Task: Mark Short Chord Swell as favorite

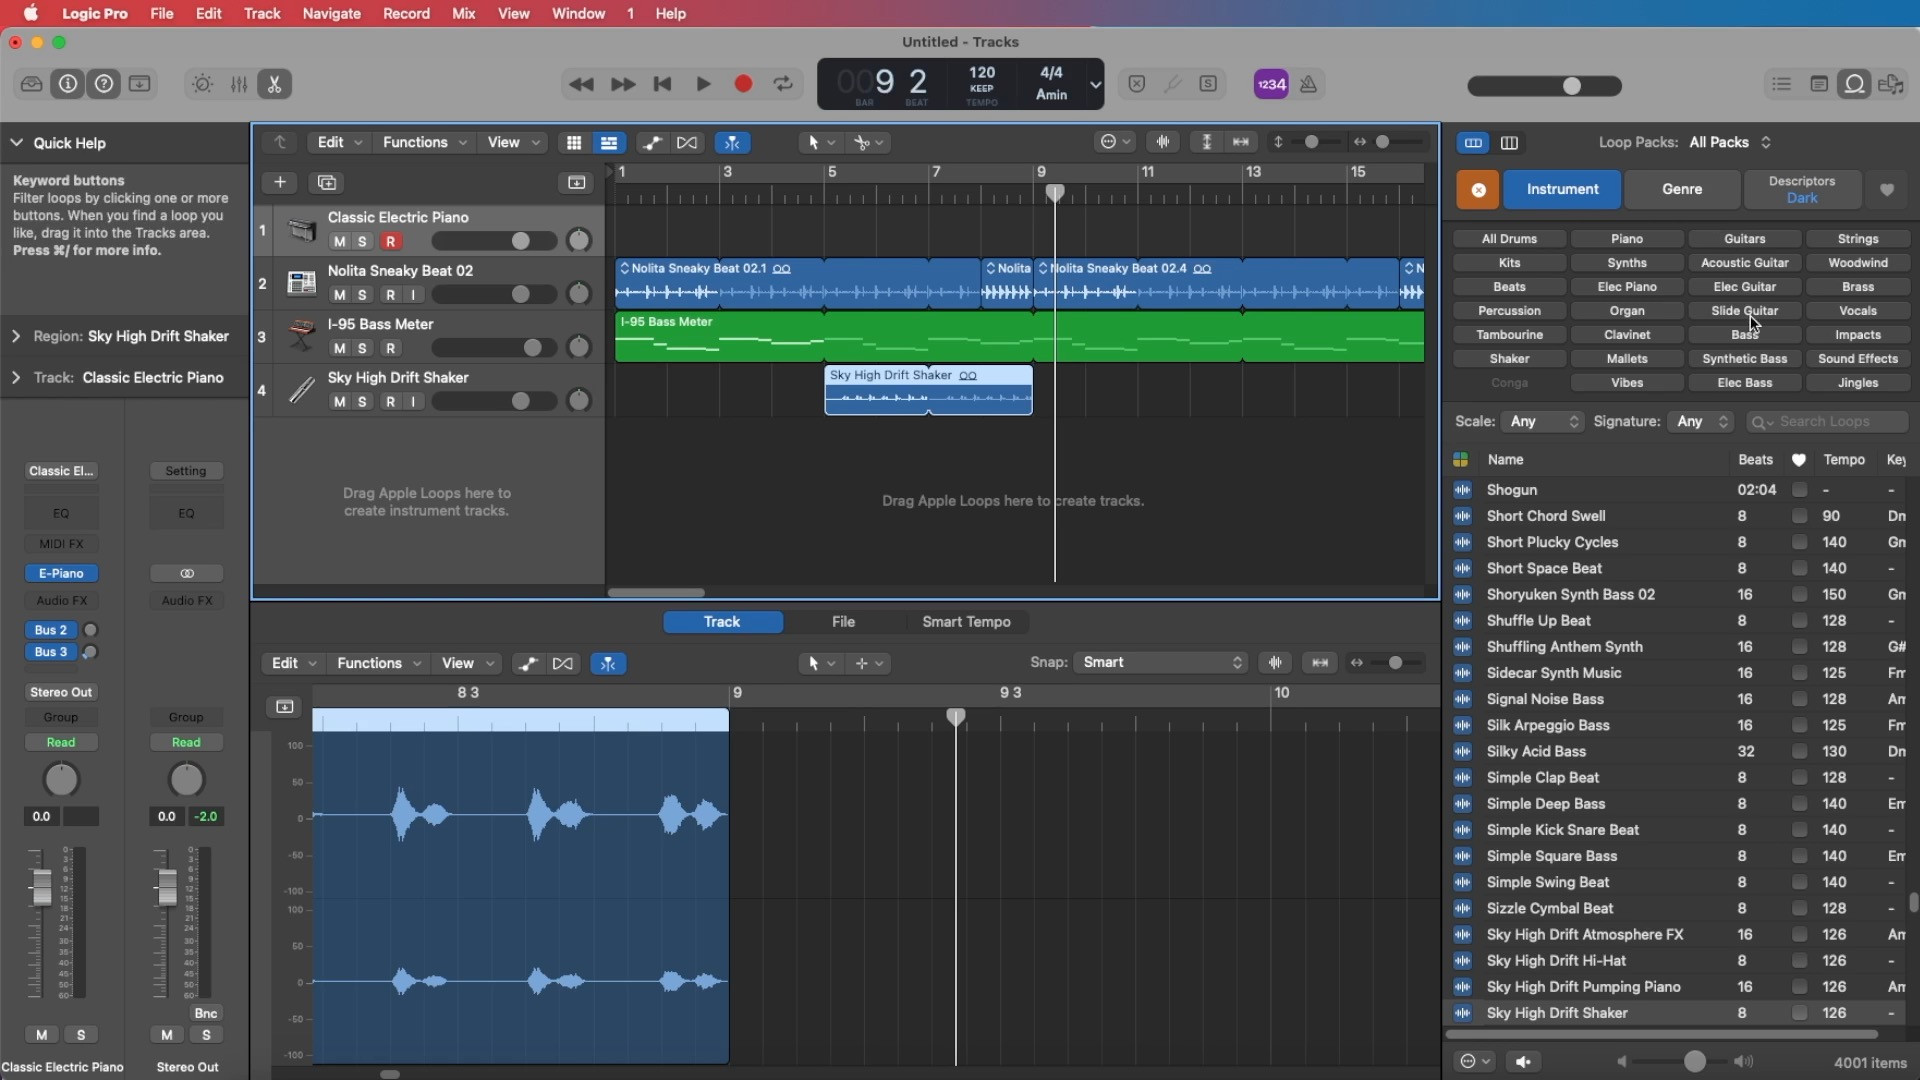Action: [1799, 516]
